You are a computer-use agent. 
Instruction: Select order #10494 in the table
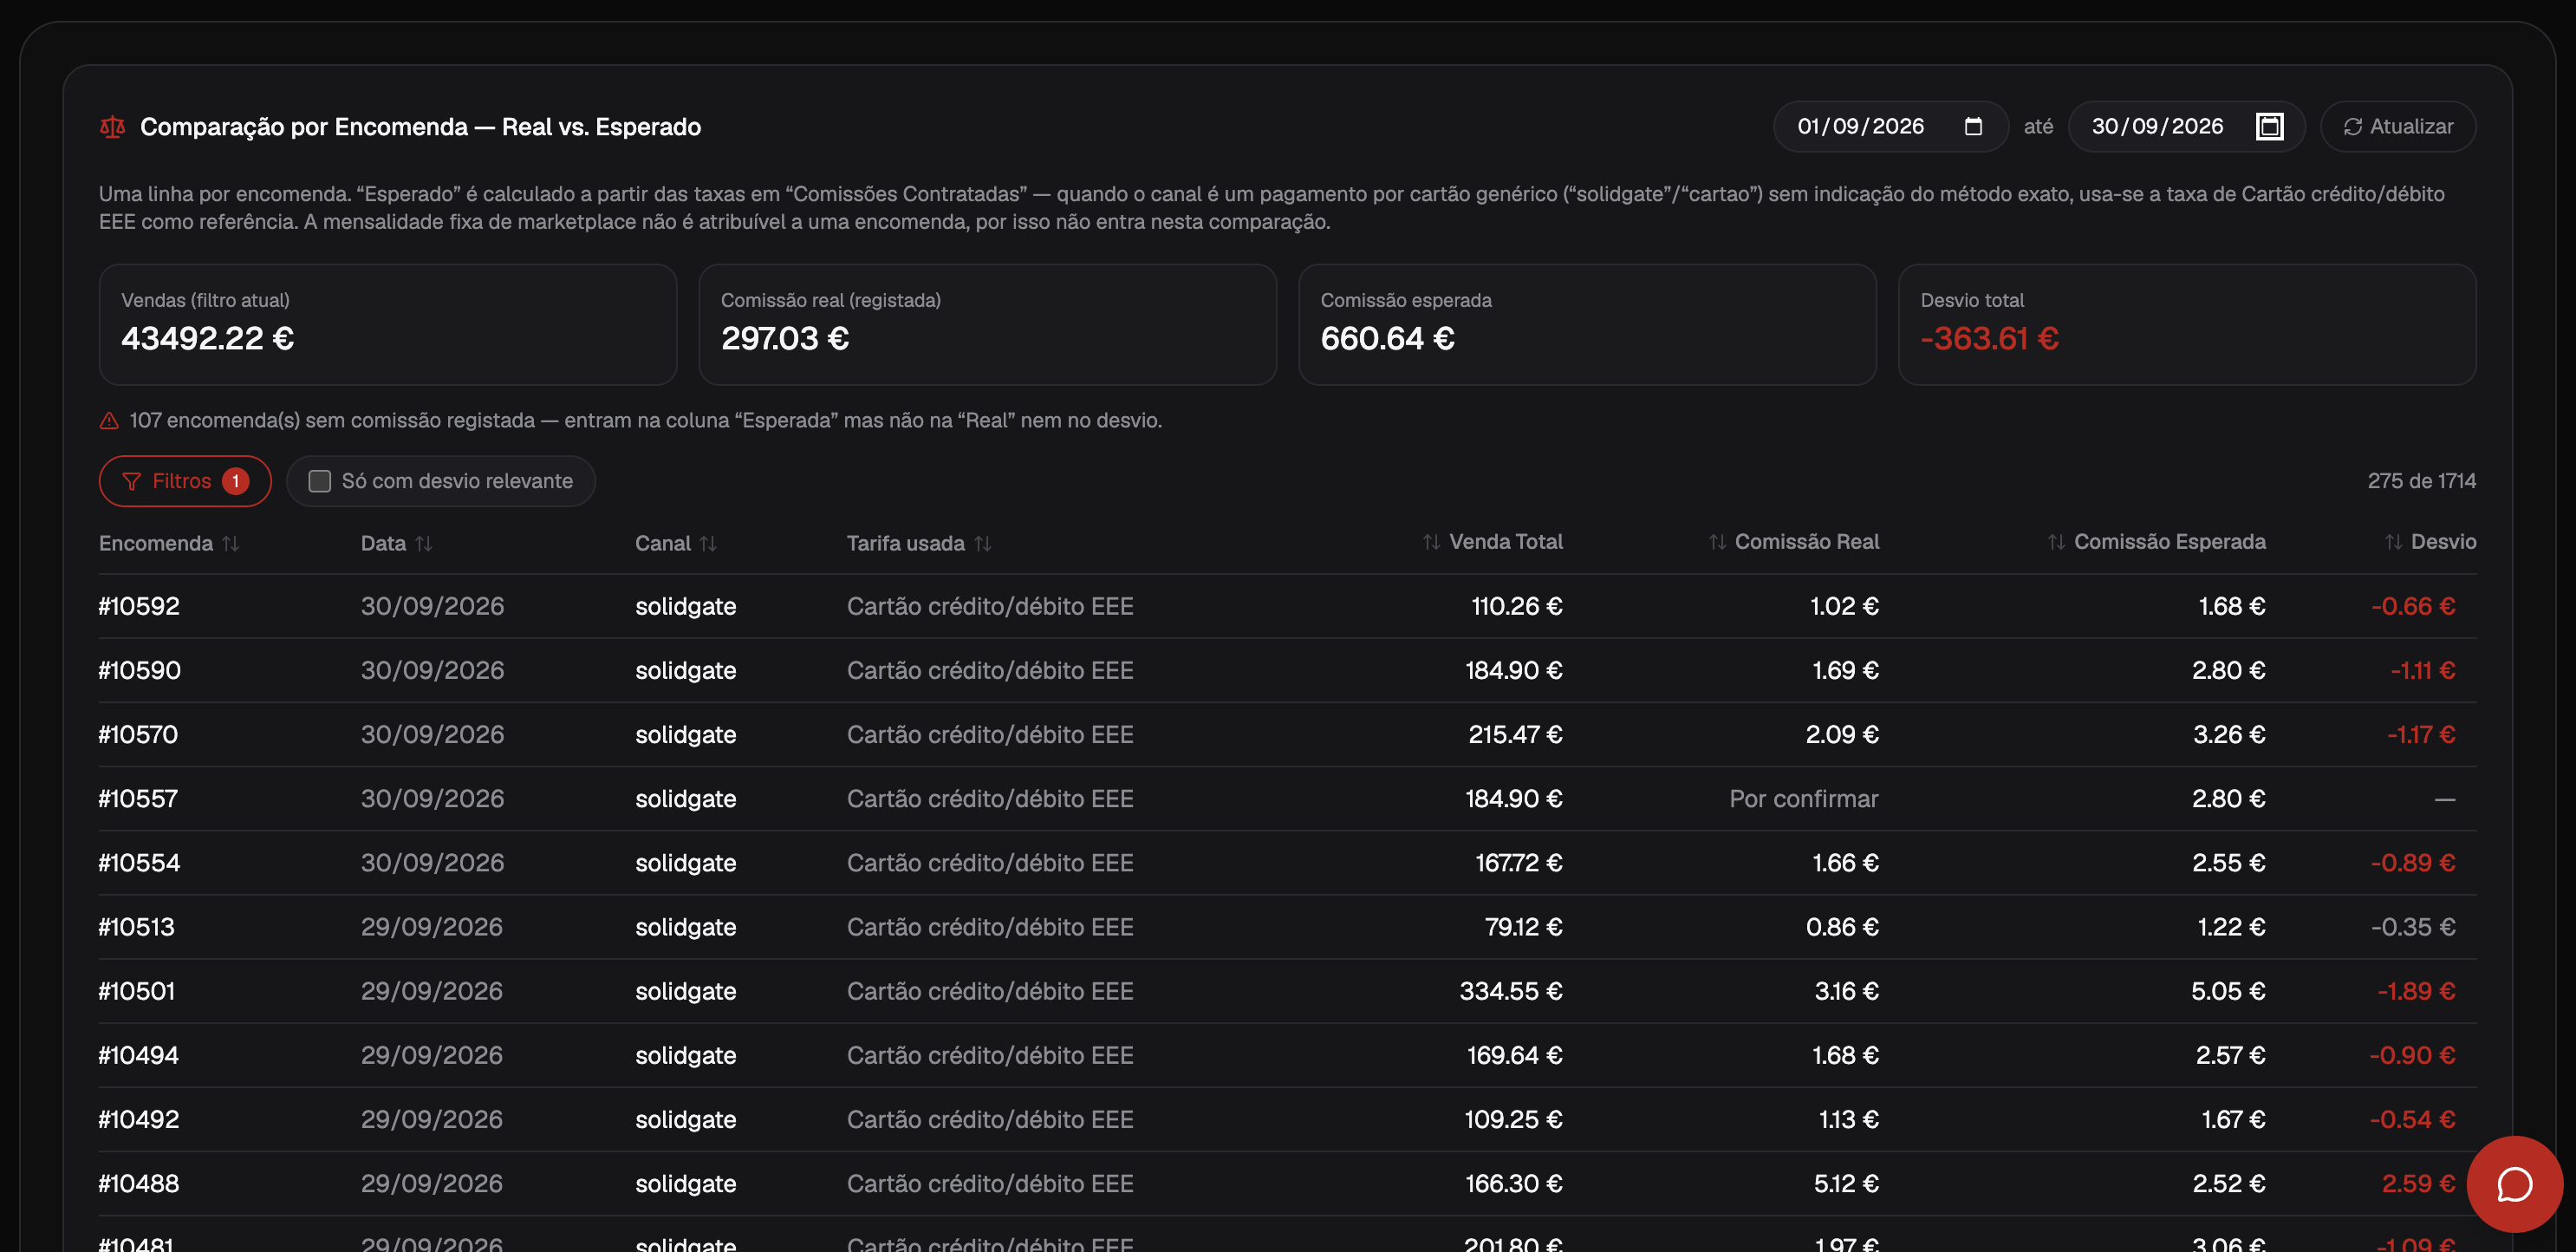click(139, 1054)
